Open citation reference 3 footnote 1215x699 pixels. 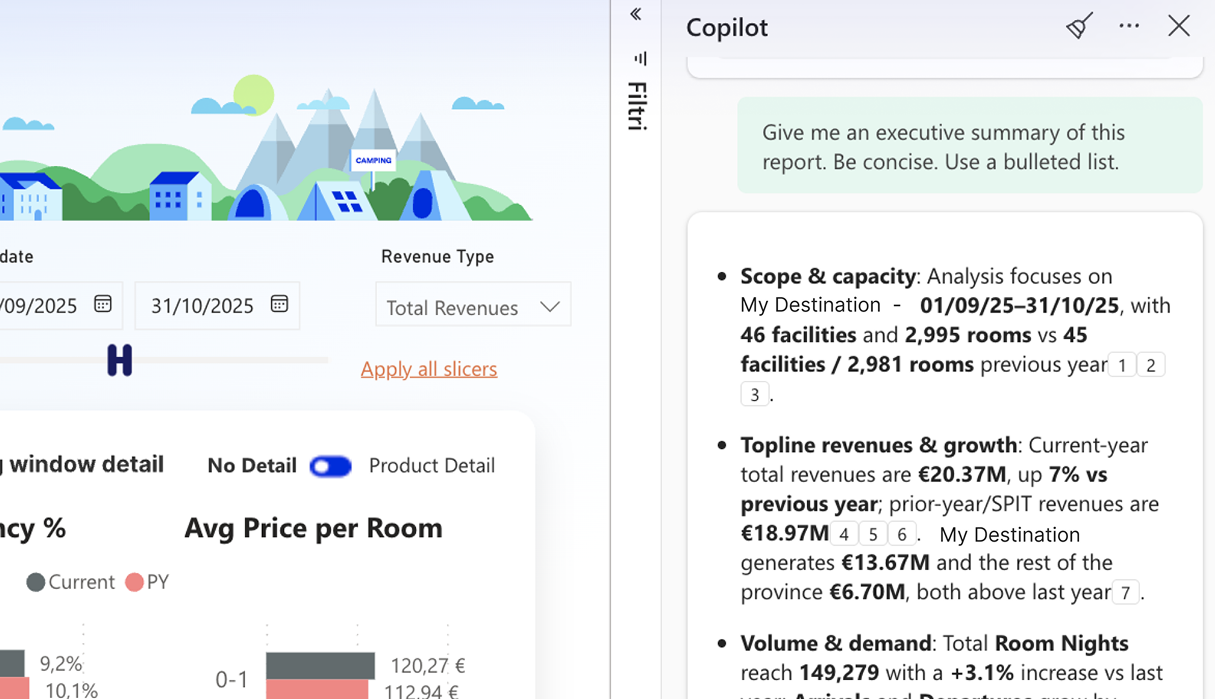(755, 394)
